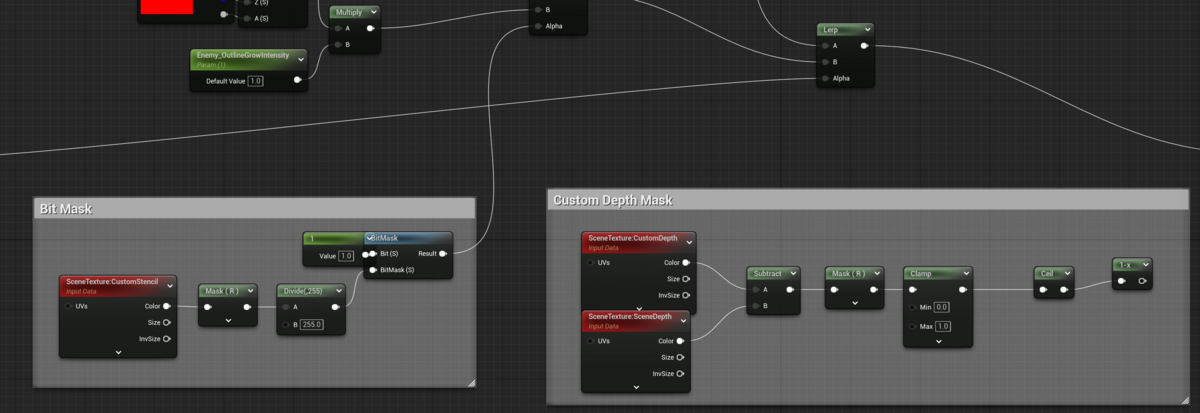Open Custom Depth Mask's Mask (R) chevron
1200x413 pixels.
pyautogui.click(x=877, y=273)
